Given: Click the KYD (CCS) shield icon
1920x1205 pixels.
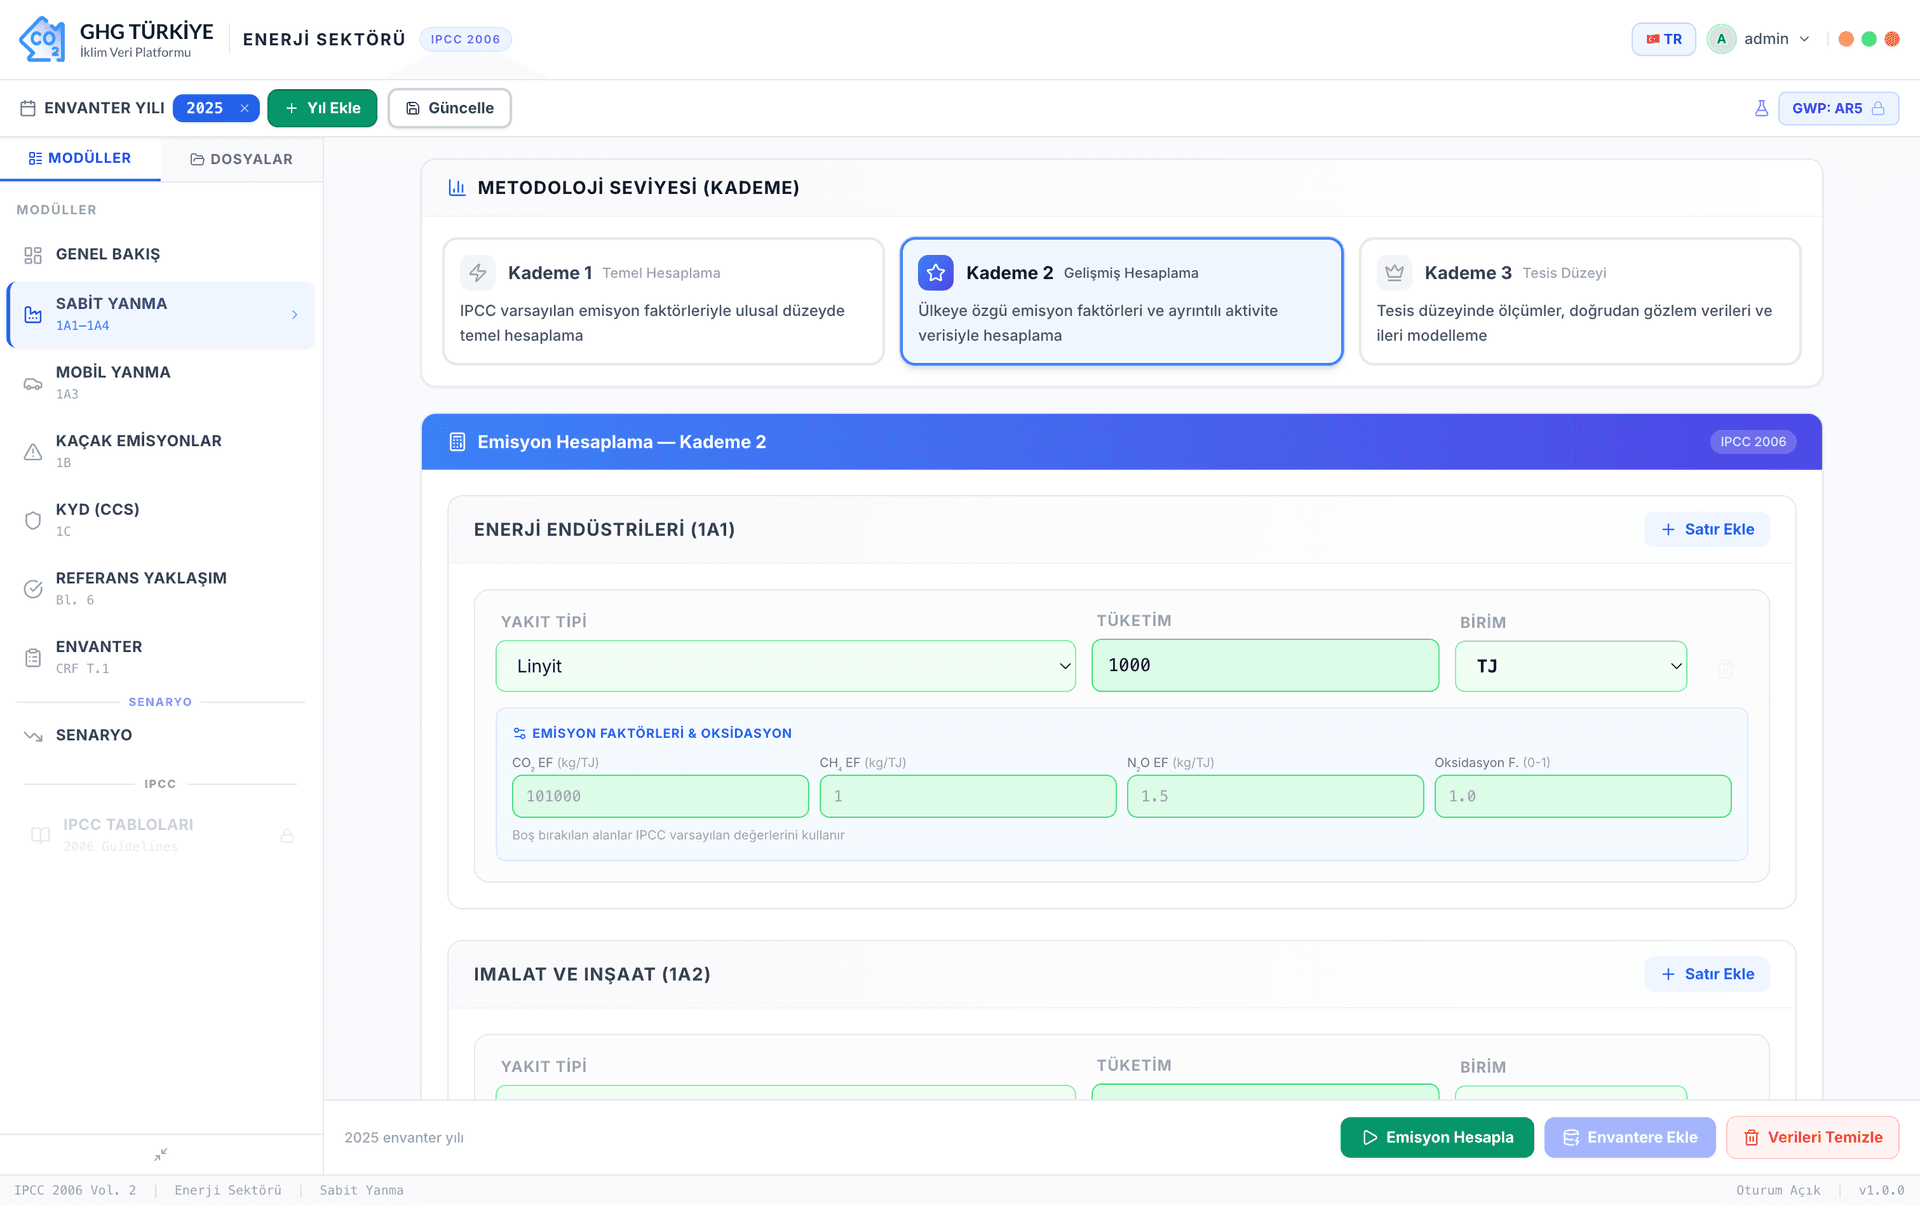Looking at the screenshot, I should [x=33, y=520].
